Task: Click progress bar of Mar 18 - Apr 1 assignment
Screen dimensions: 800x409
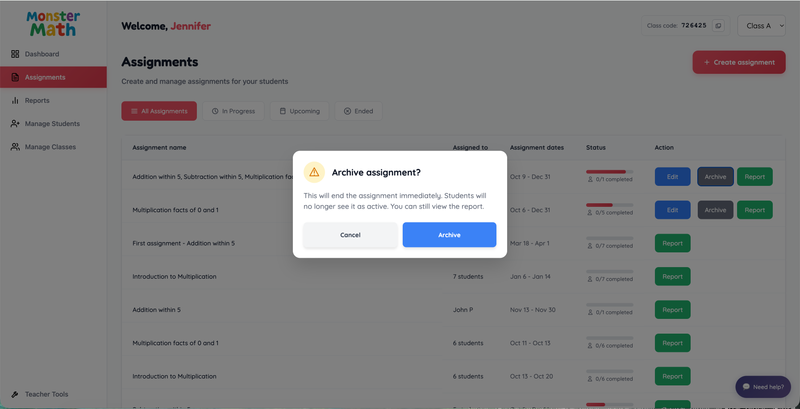Action: (x=610, y=238)
